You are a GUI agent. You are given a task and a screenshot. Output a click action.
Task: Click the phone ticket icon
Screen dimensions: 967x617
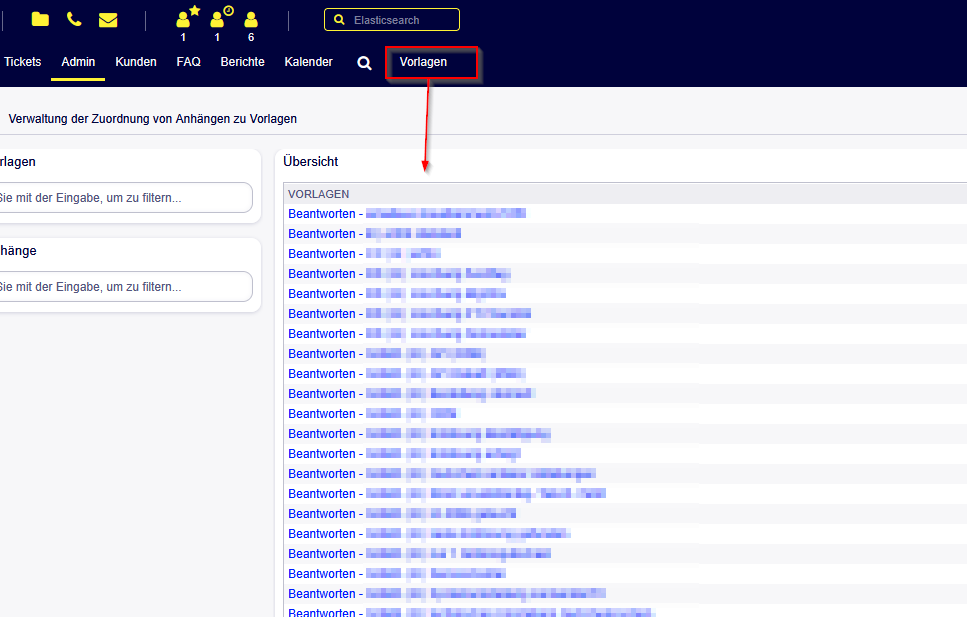coord(74,19)
